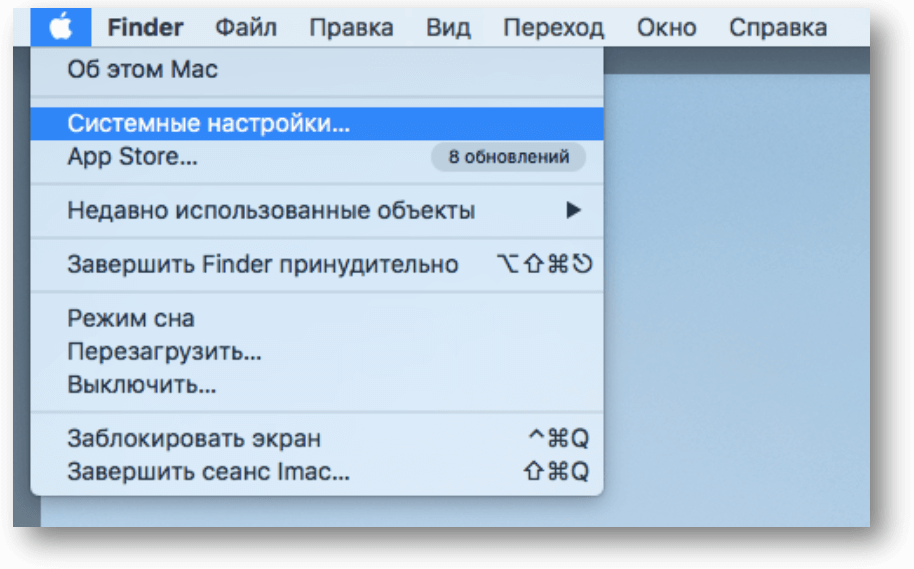Open the Finder menu
914x569 pixels.
point(145,27)
